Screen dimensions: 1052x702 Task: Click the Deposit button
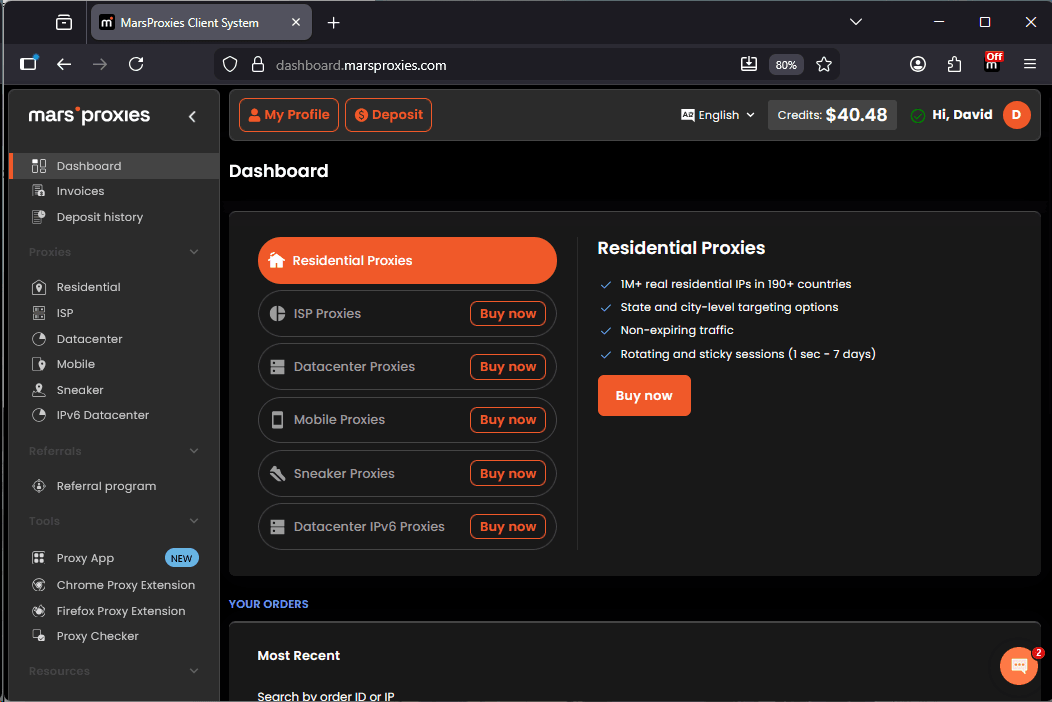pos(388,115)
